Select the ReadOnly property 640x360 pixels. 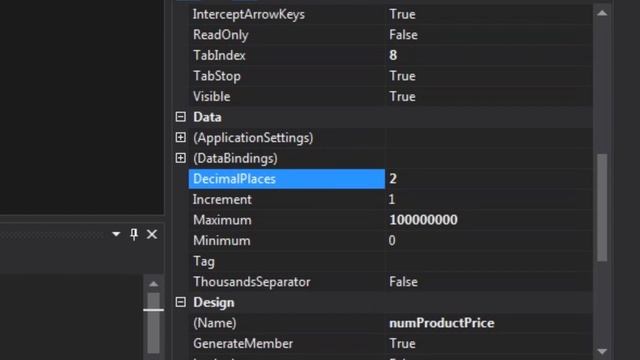pyautogui.click(x=220, y=35)
